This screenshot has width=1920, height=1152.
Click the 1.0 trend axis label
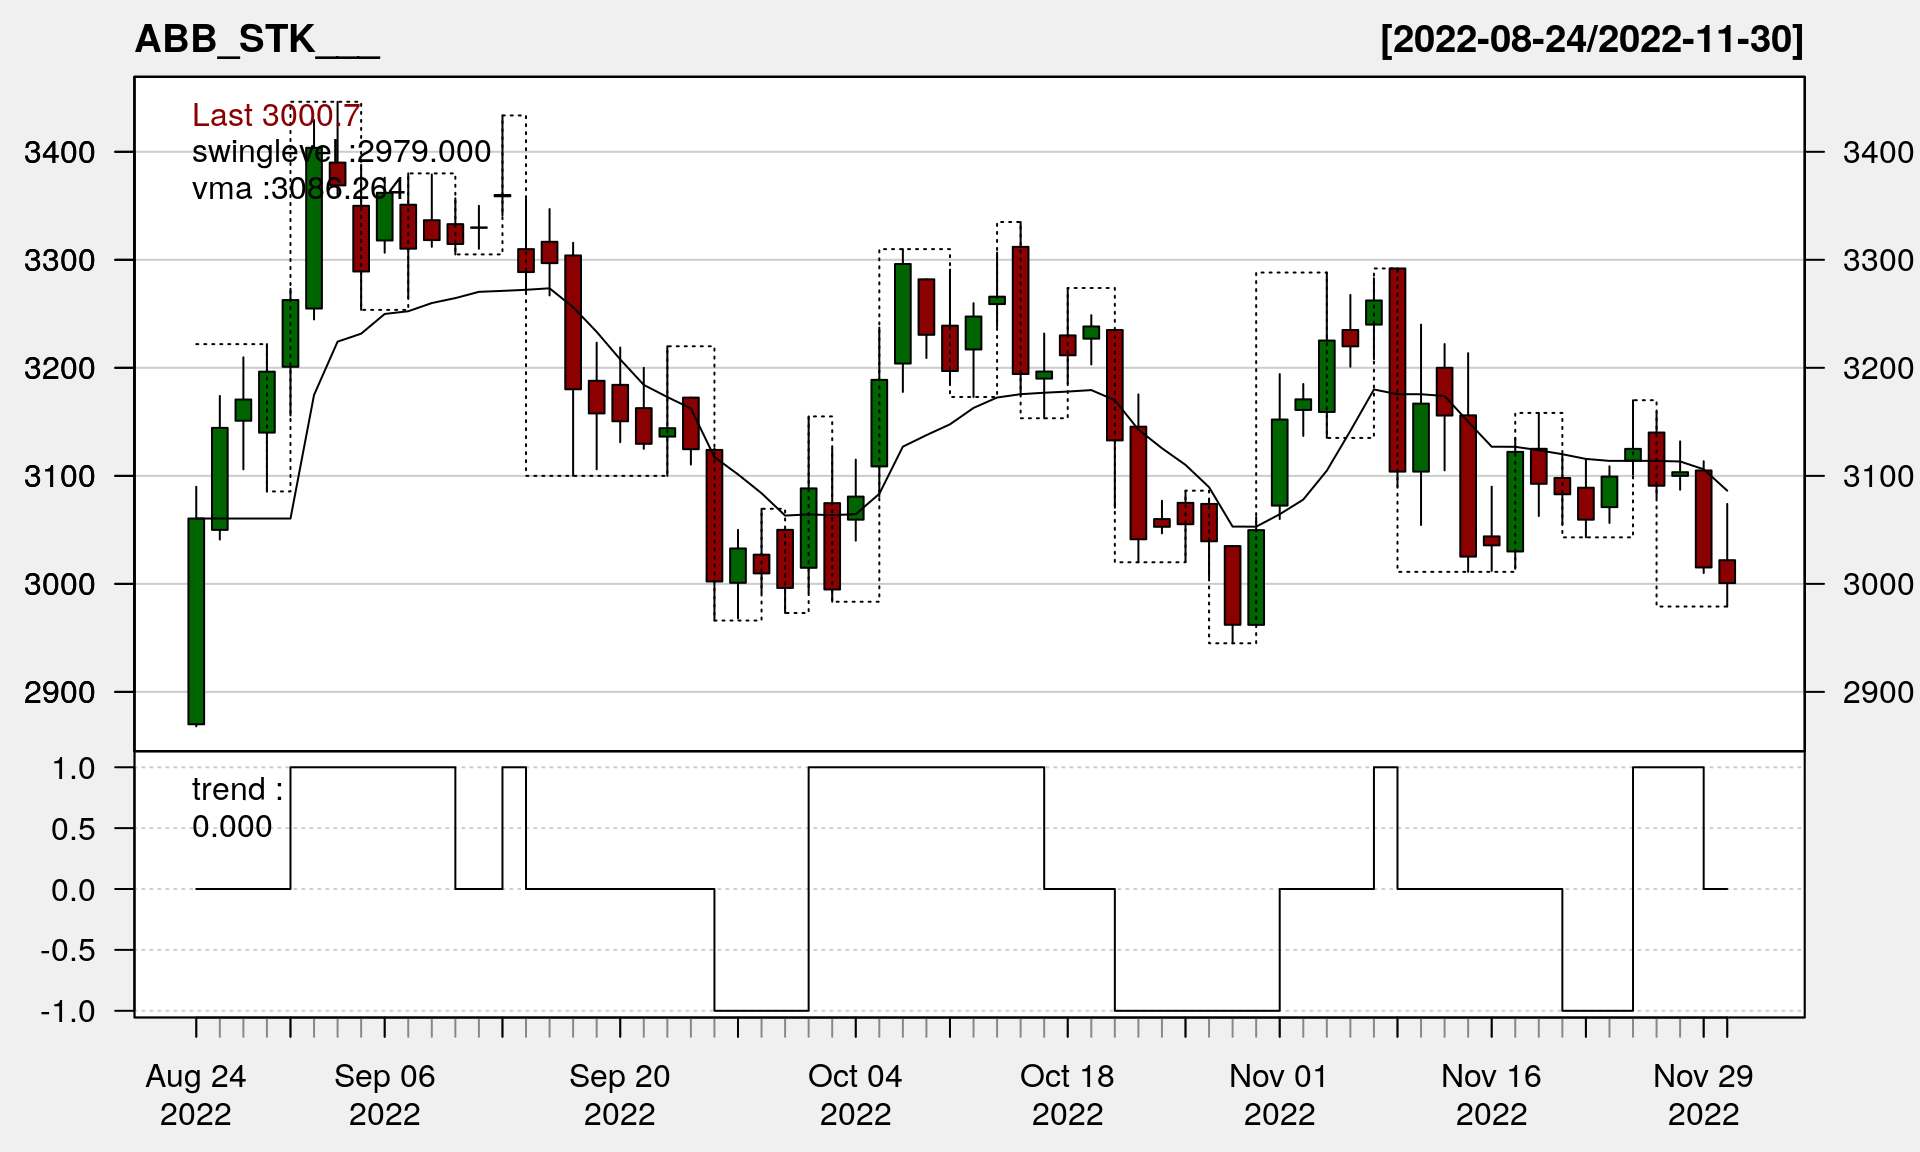click(74, 768)
